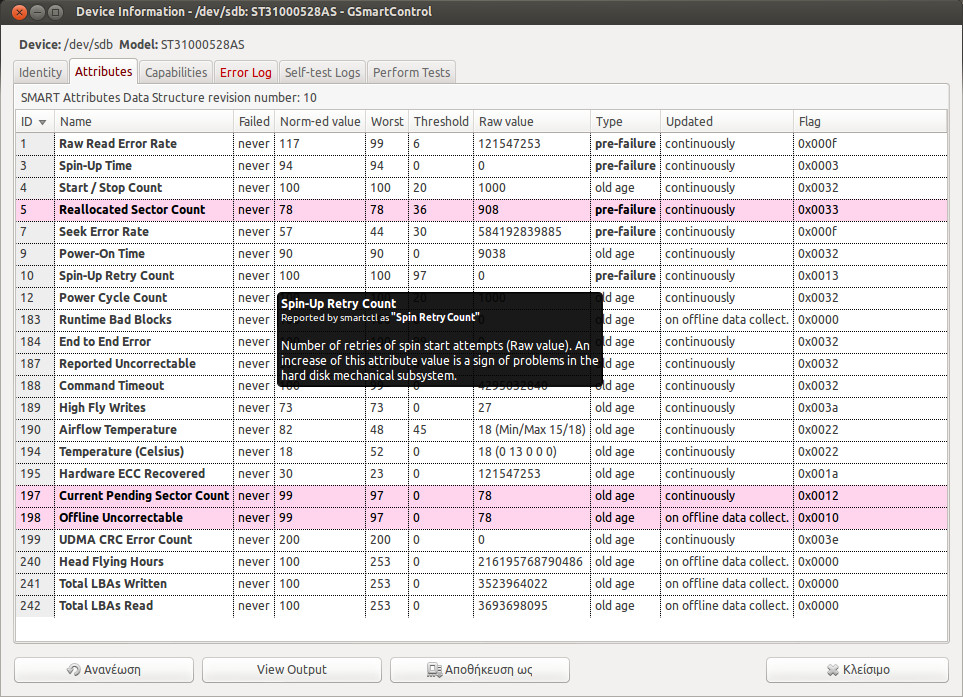
Task: Select the Hardware ECC Recovered row
Action: pos(482,474)
